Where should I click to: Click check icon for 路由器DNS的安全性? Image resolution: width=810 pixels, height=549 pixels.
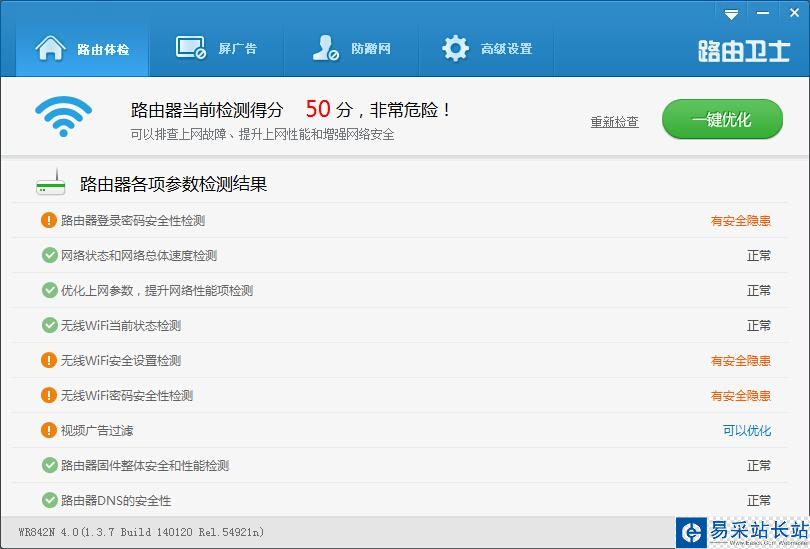coord(50,500)
